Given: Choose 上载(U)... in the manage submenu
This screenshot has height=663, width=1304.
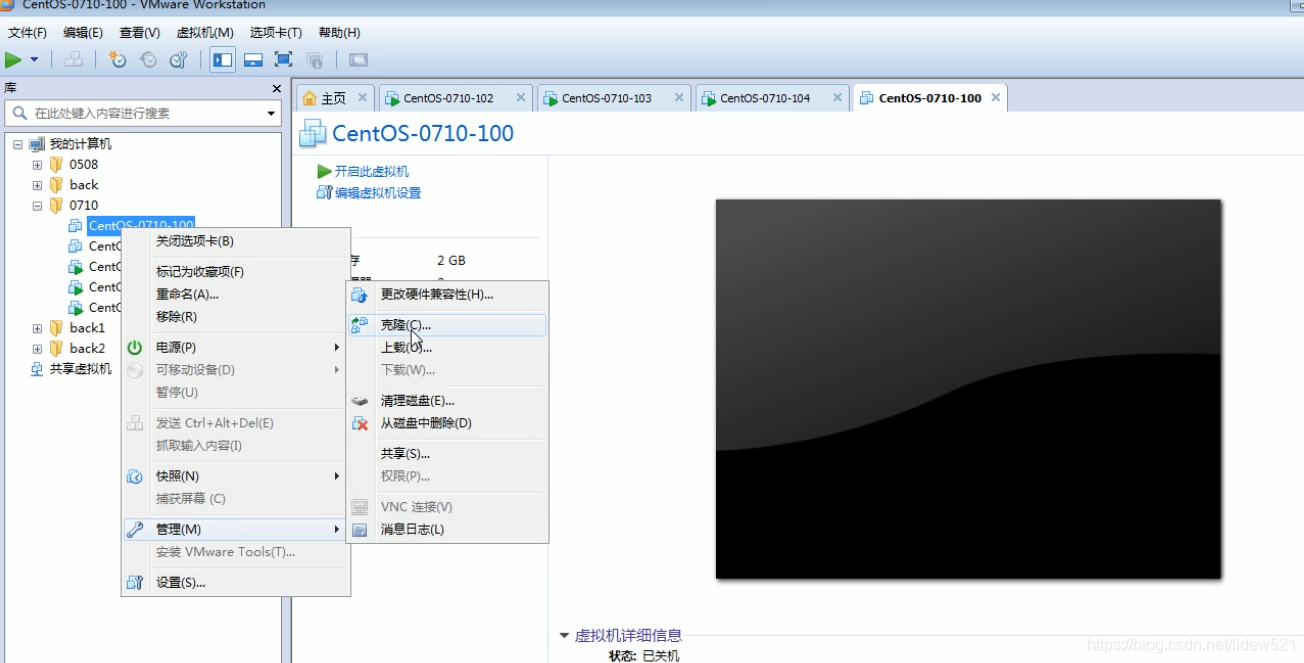Looking at the screenshot, I should click(x=447, y=347).
